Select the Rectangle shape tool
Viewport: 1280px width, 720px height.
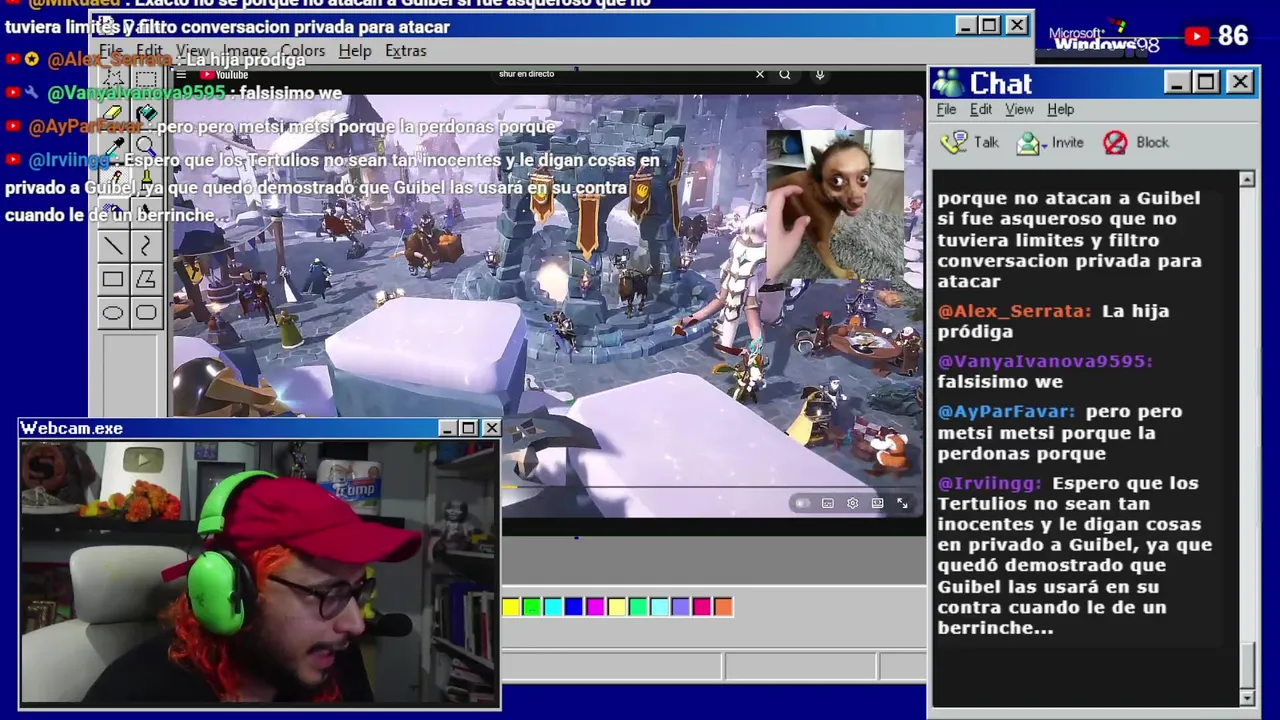(113, 280)
